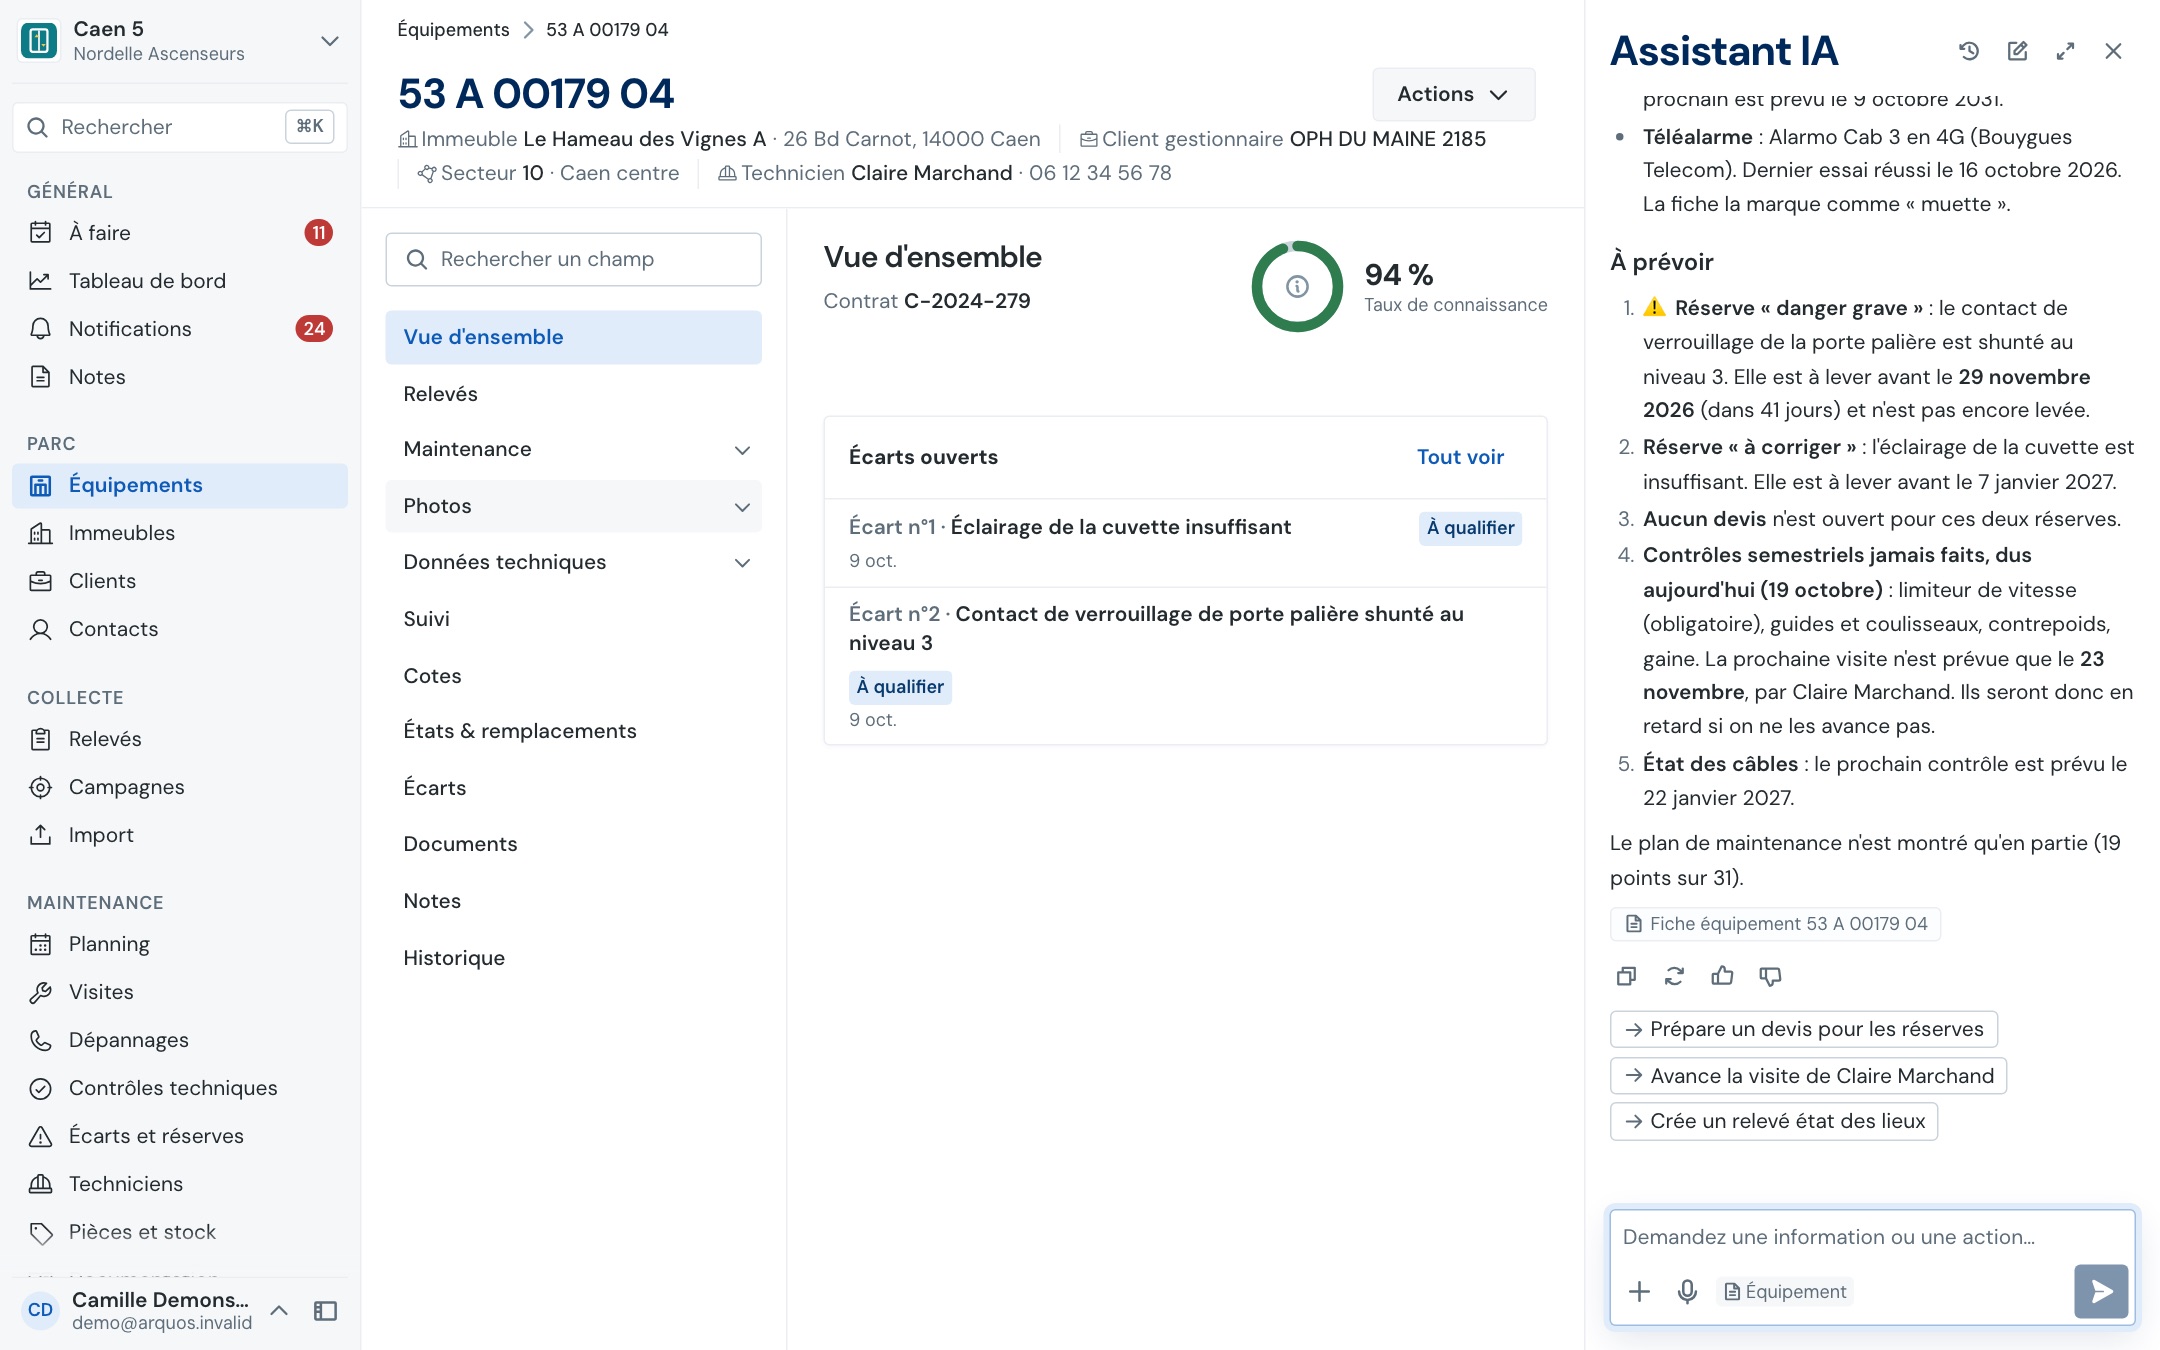Toggle the sidebar collapse icon
This screenshot has height=1350, width=2160.
(x=326, y=1310)
